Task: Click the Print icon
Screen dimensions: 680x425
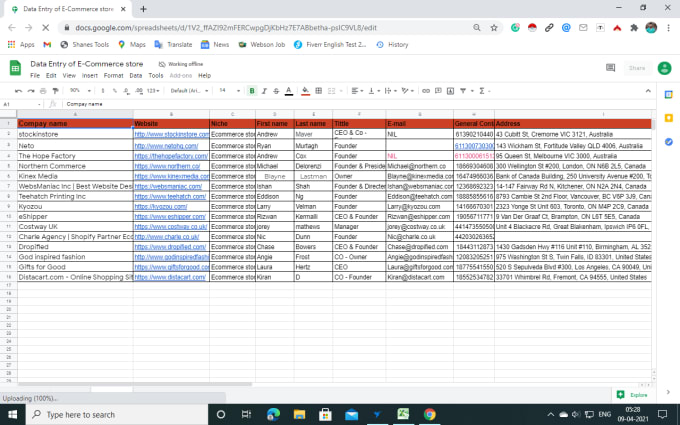Action: (43, 91)
